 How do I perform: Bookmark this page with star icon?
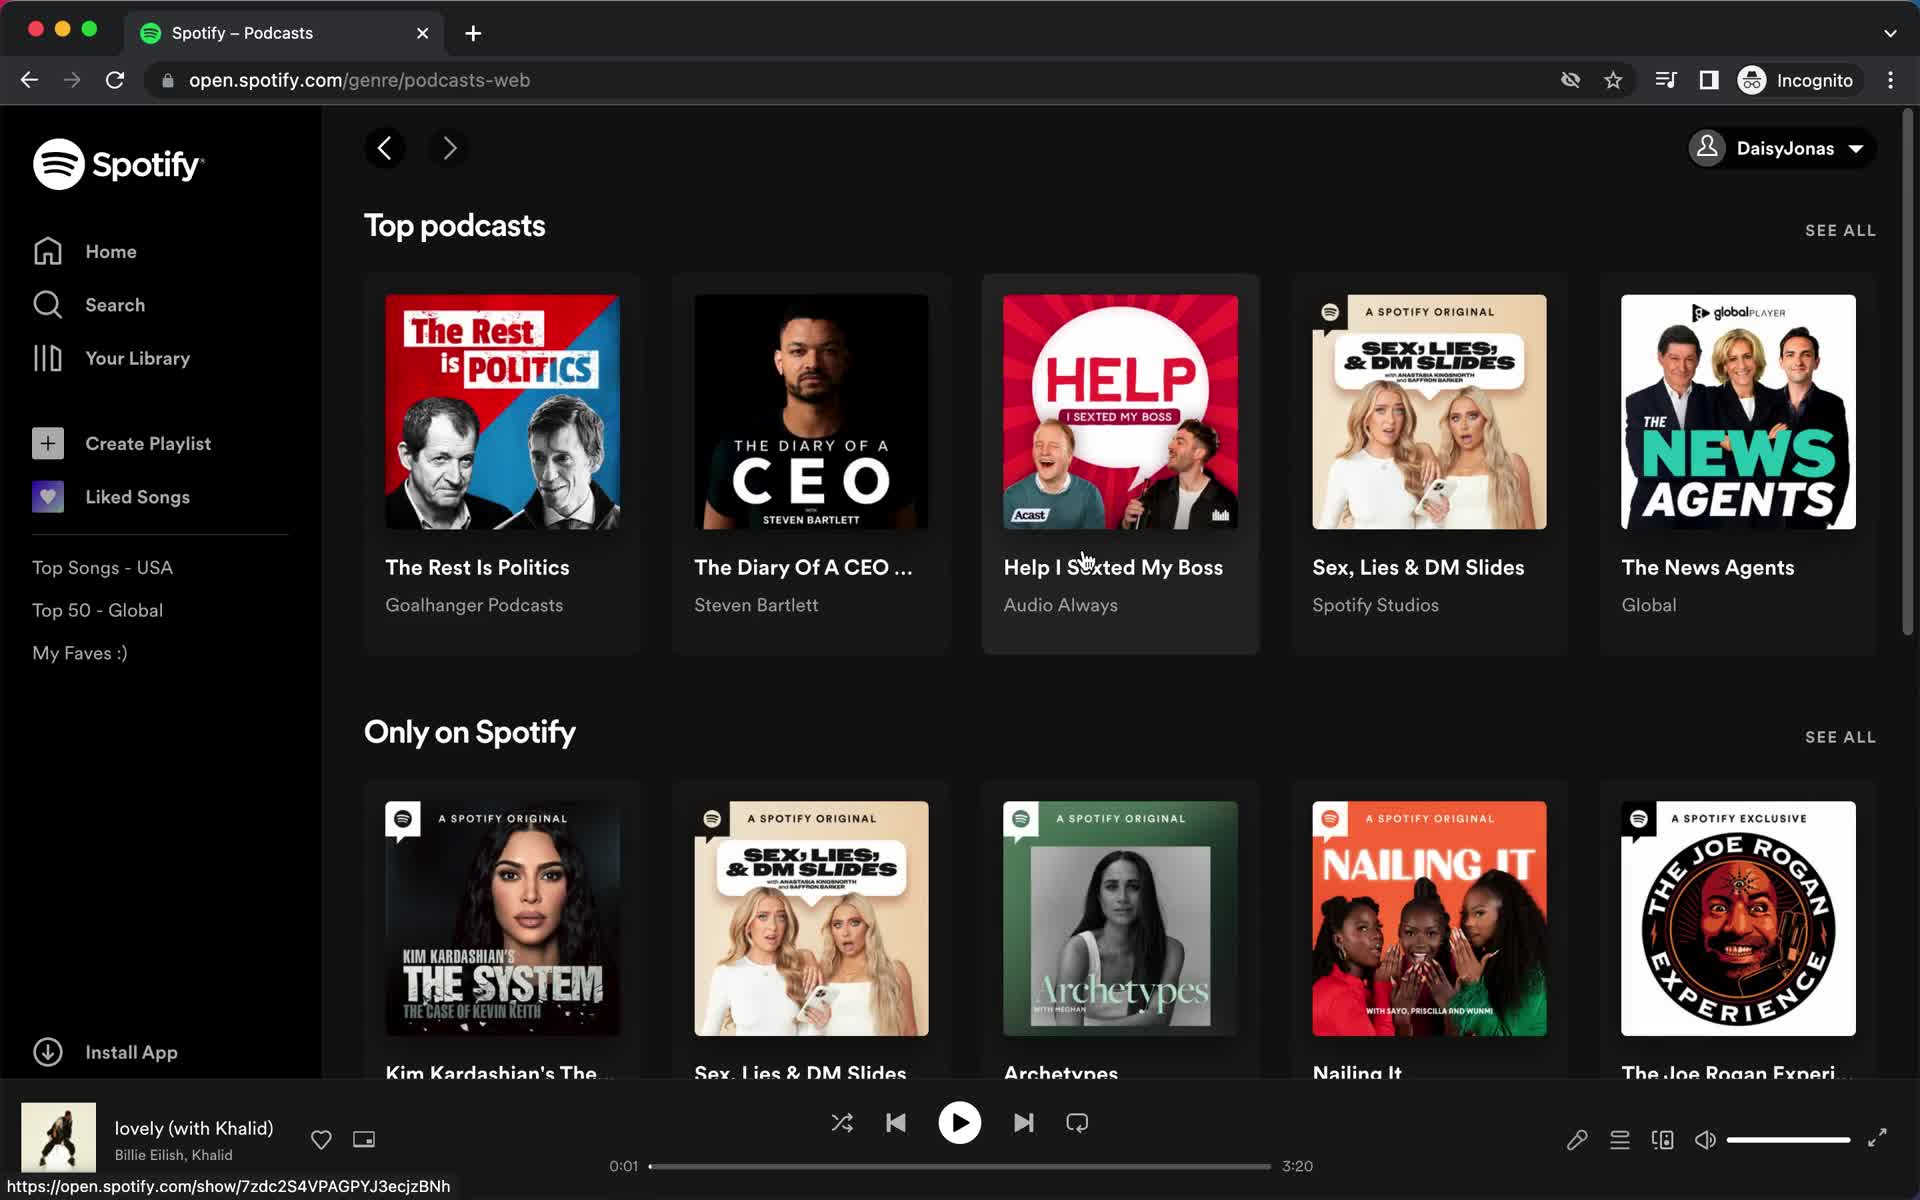1613,80
